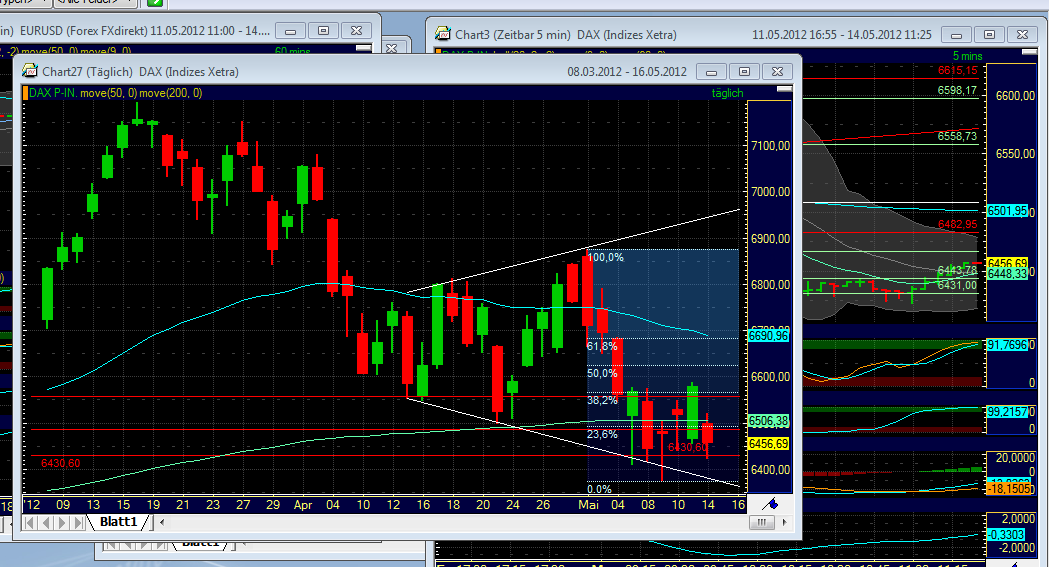The image size is (1049, 567).
Task: Click the 6448,33 price tag in Chart3
Action: pos(1007,274)
